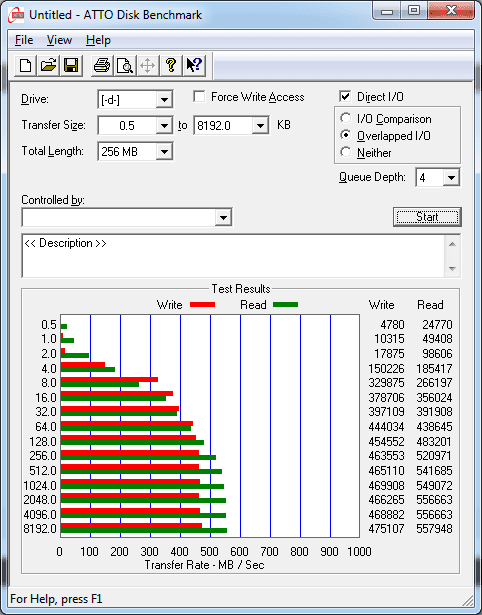This screenshot has width=482, height=615.
Task: Open the File menu
Action: click(24, 40)
